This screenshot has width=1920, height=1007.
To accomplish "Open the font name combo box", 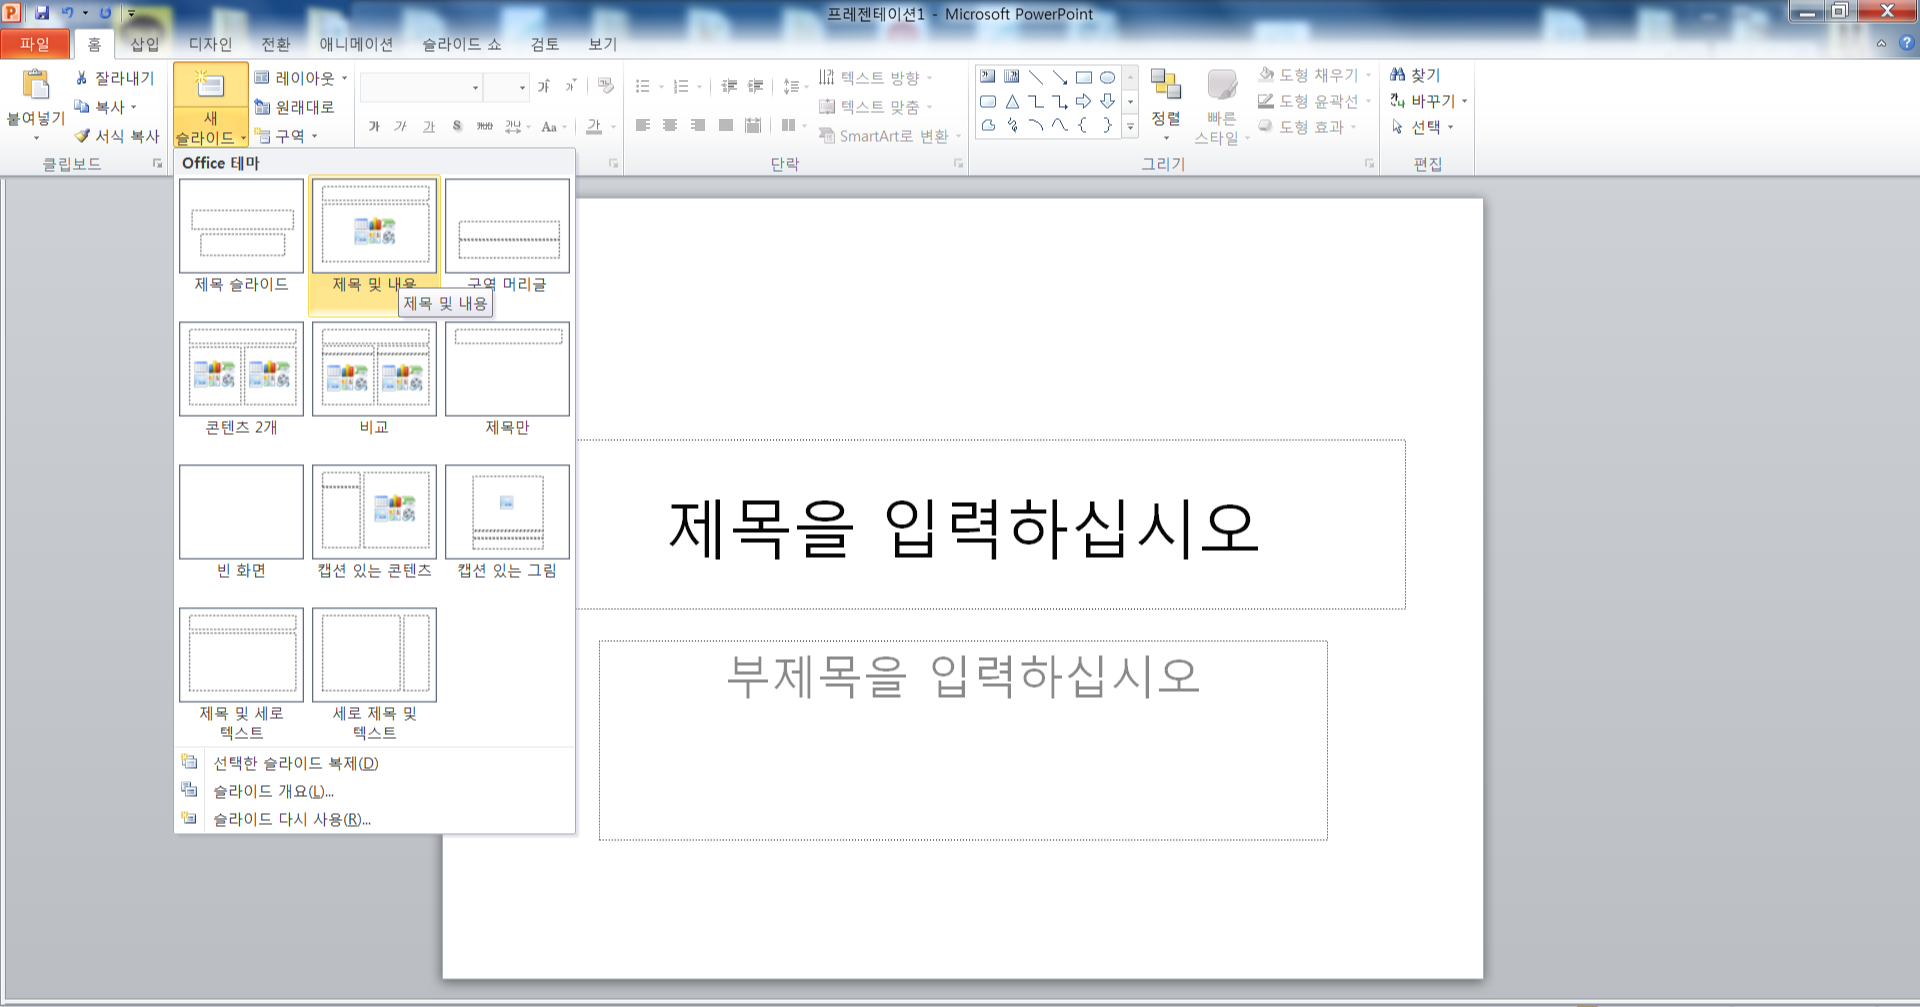I will (421, 87).
